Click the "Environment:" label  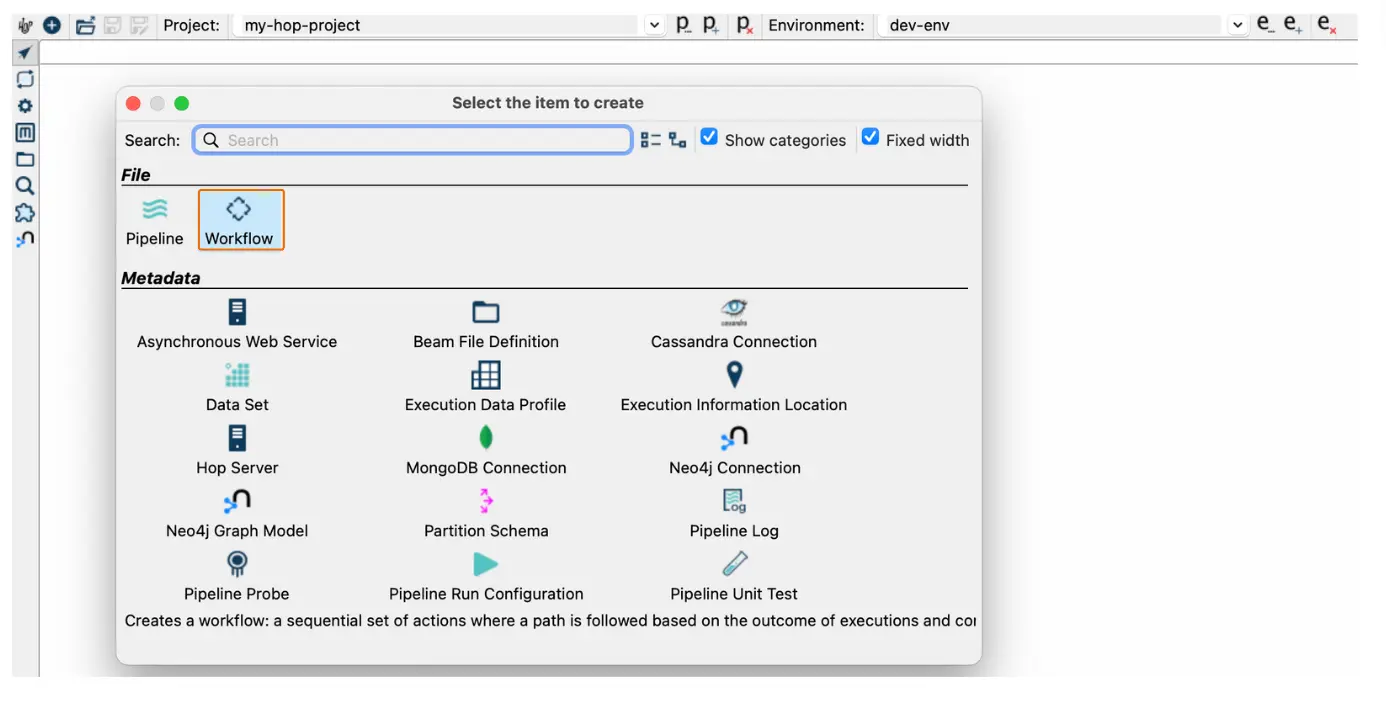point(816,25)
